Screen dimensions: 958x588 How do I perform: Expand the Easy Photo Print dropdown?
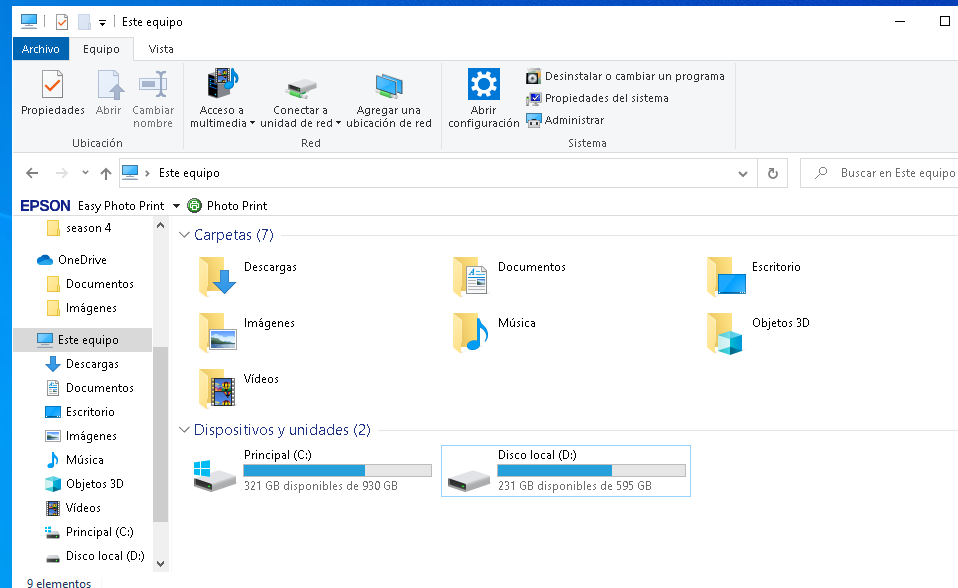coord(176,206)
